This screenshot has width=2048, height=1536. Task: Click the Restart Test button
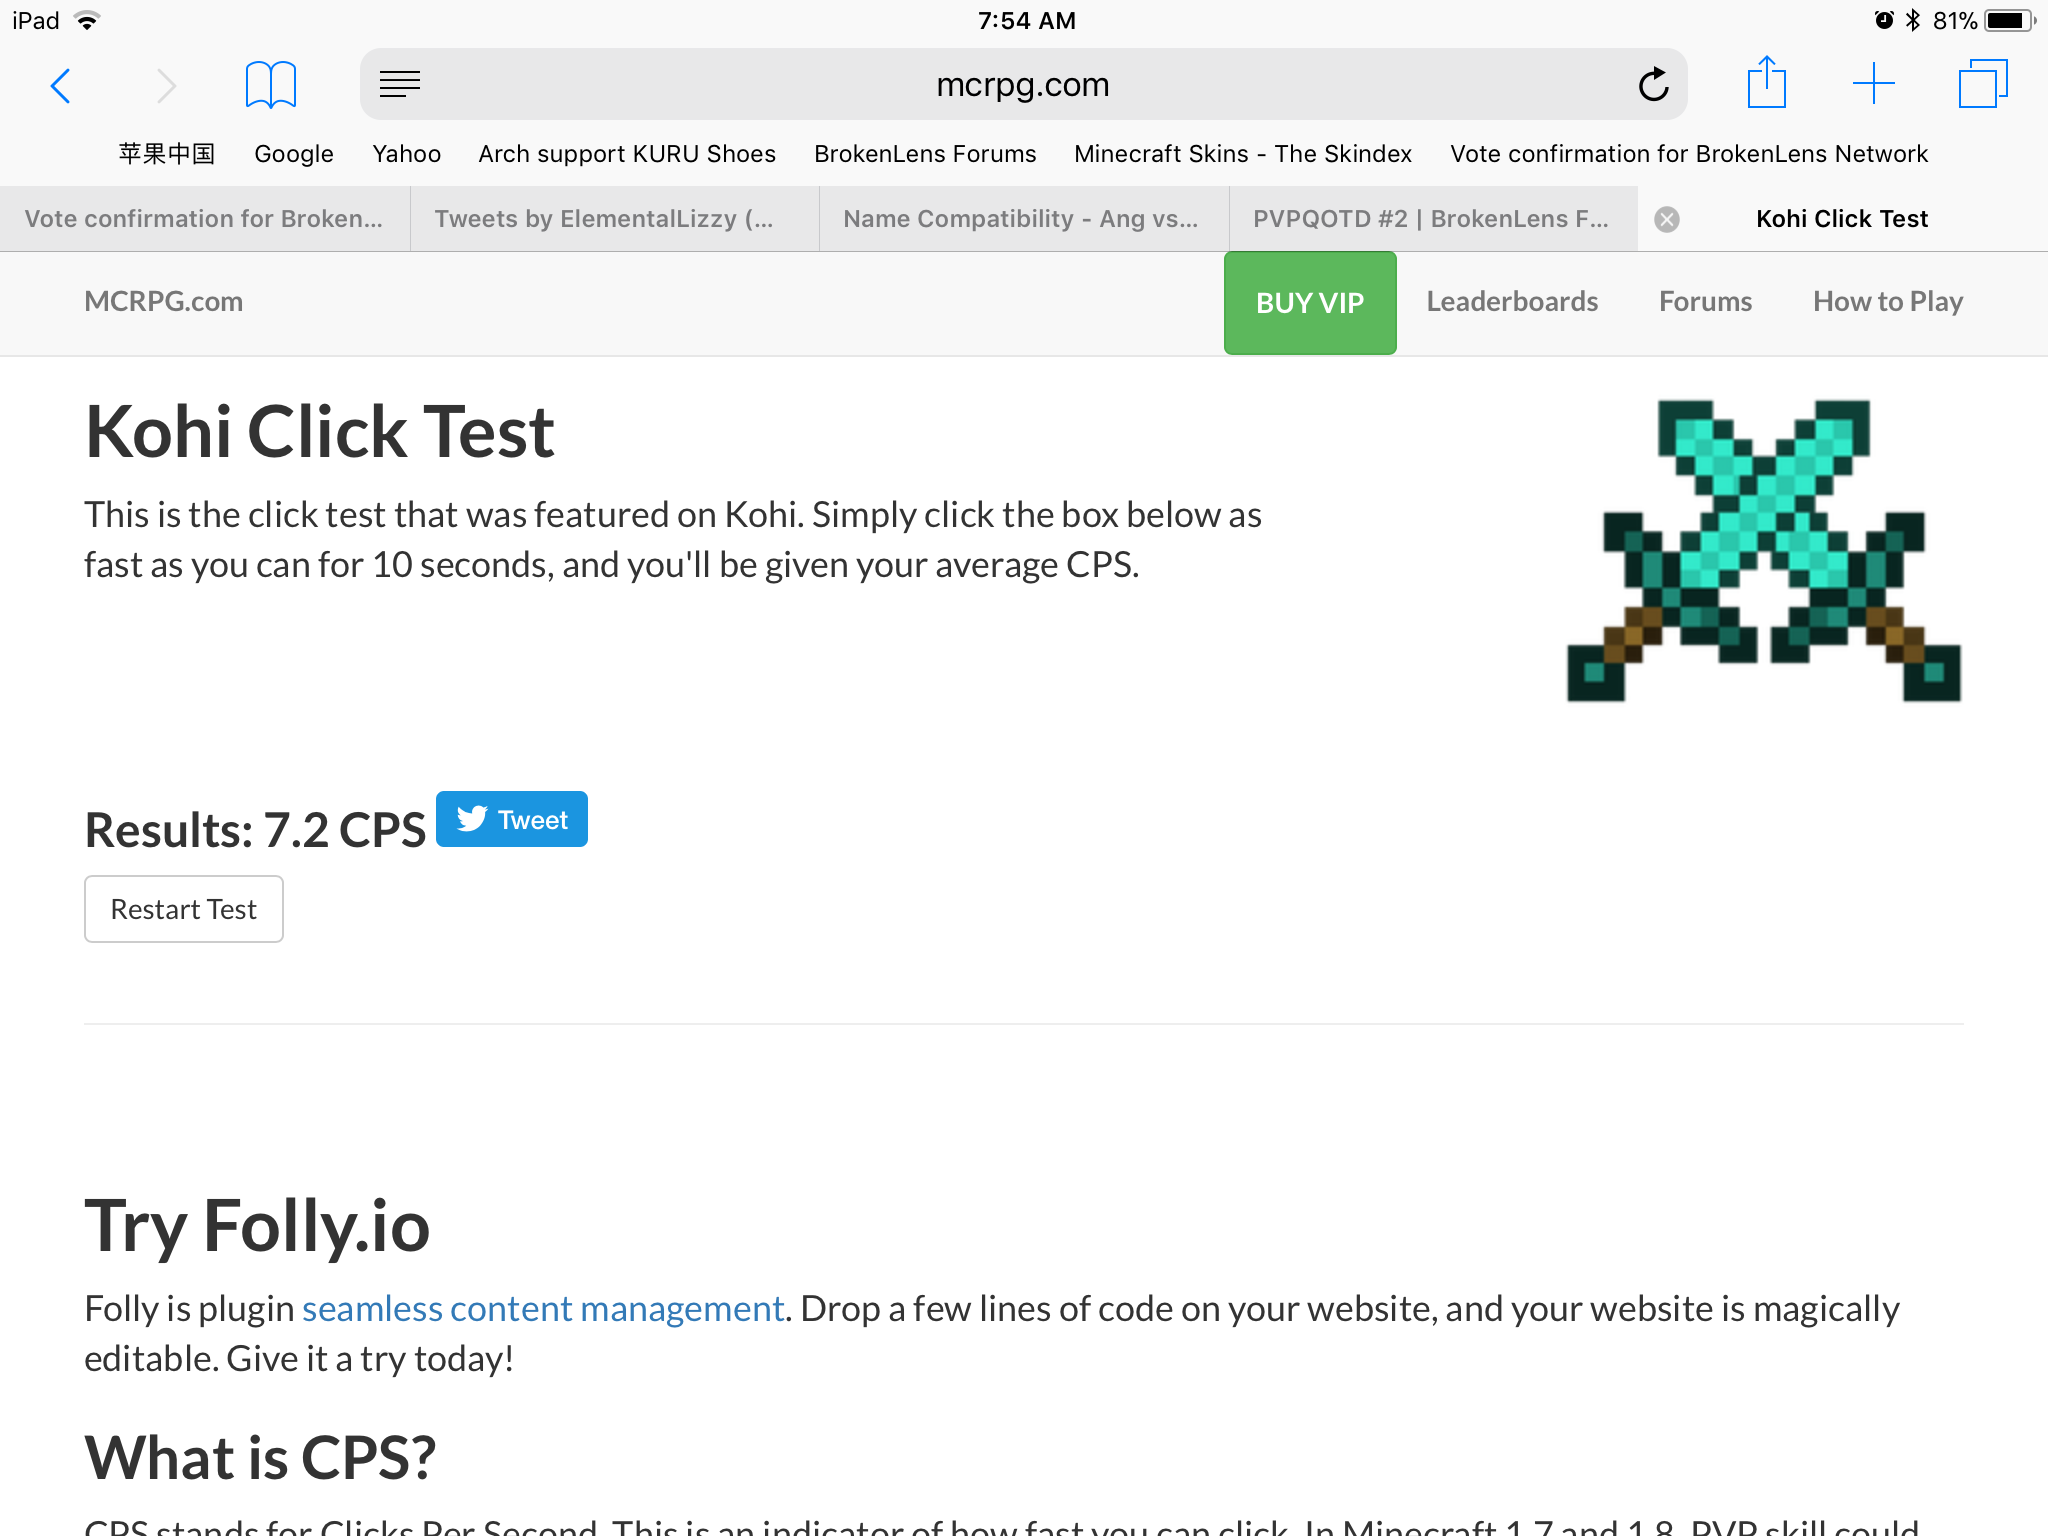tap(184, 909)
